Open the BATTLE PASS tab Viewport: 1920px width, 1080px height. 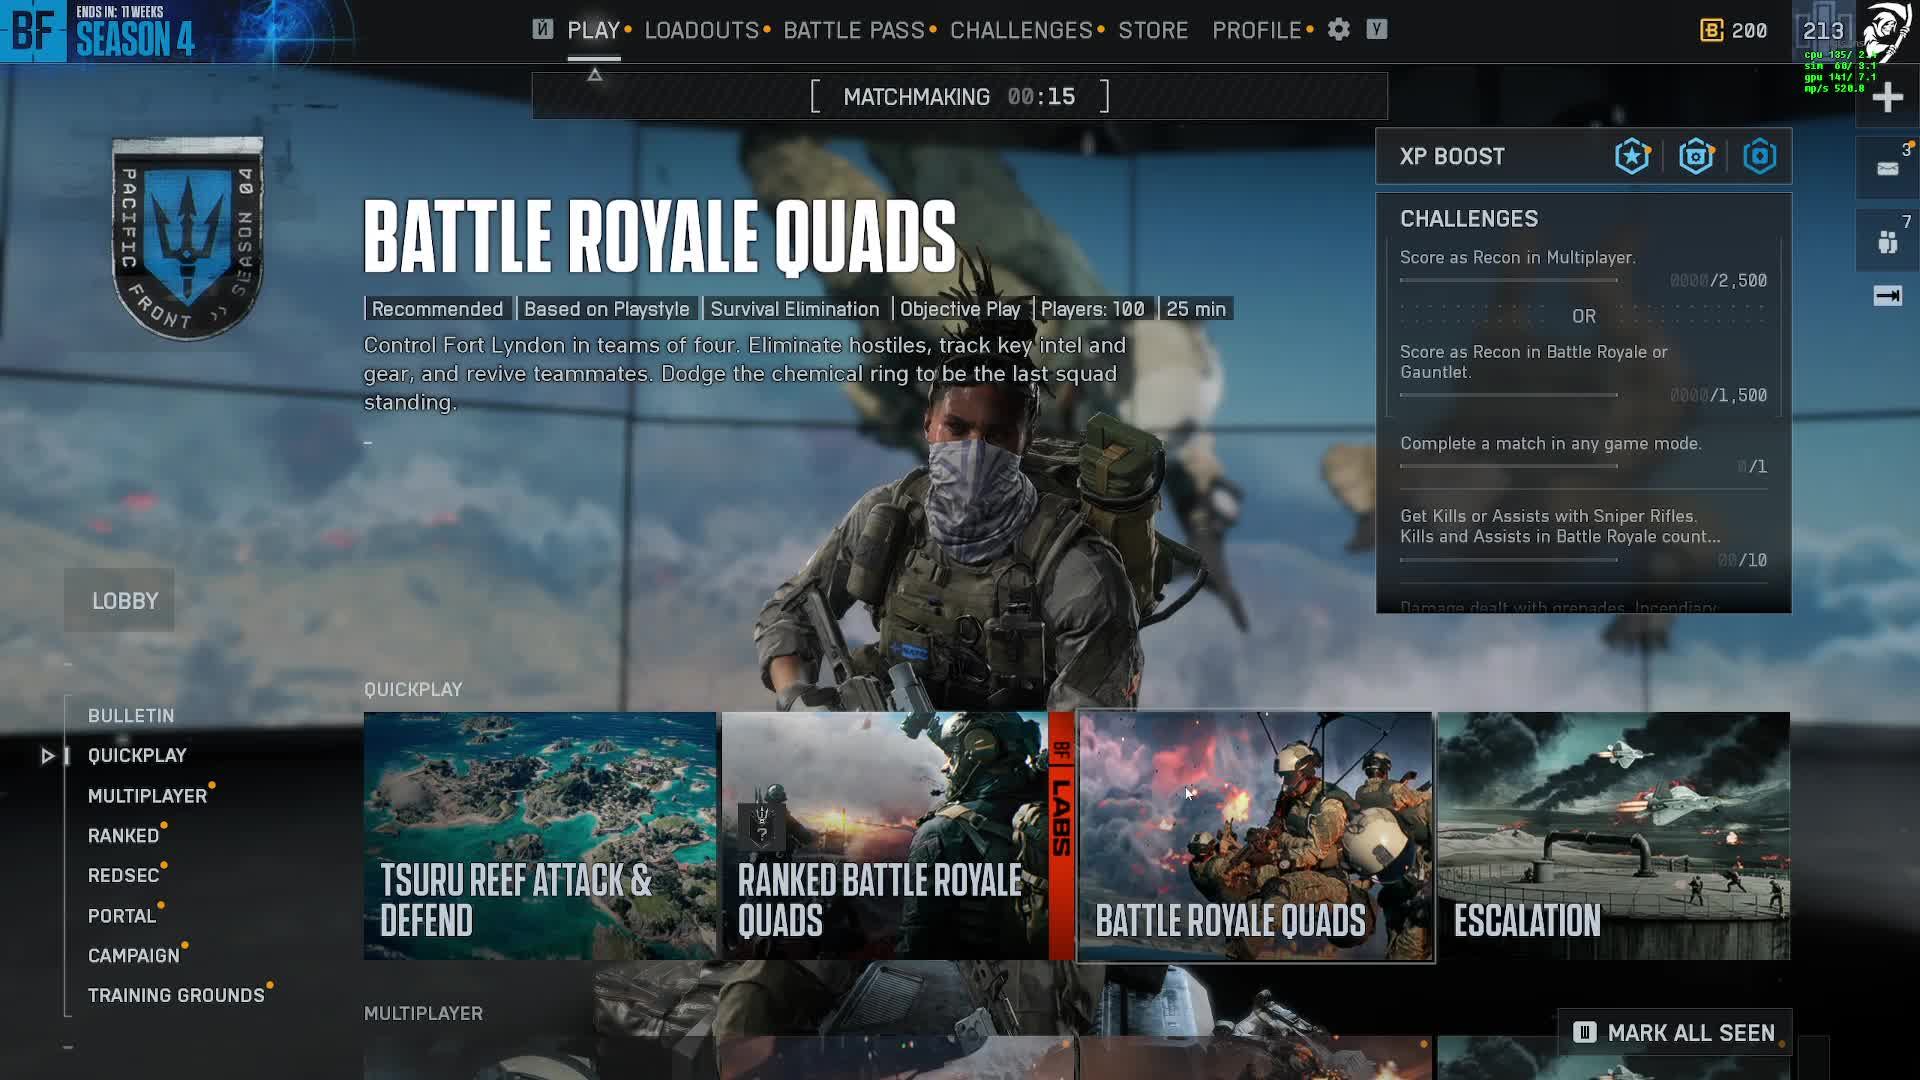coord(854,31)
